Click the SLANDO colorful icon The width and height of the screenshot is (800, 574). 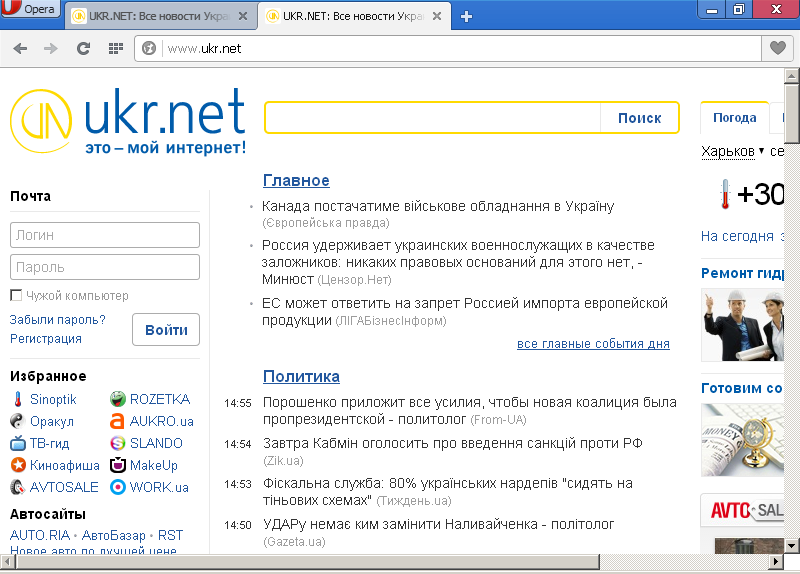118,443
